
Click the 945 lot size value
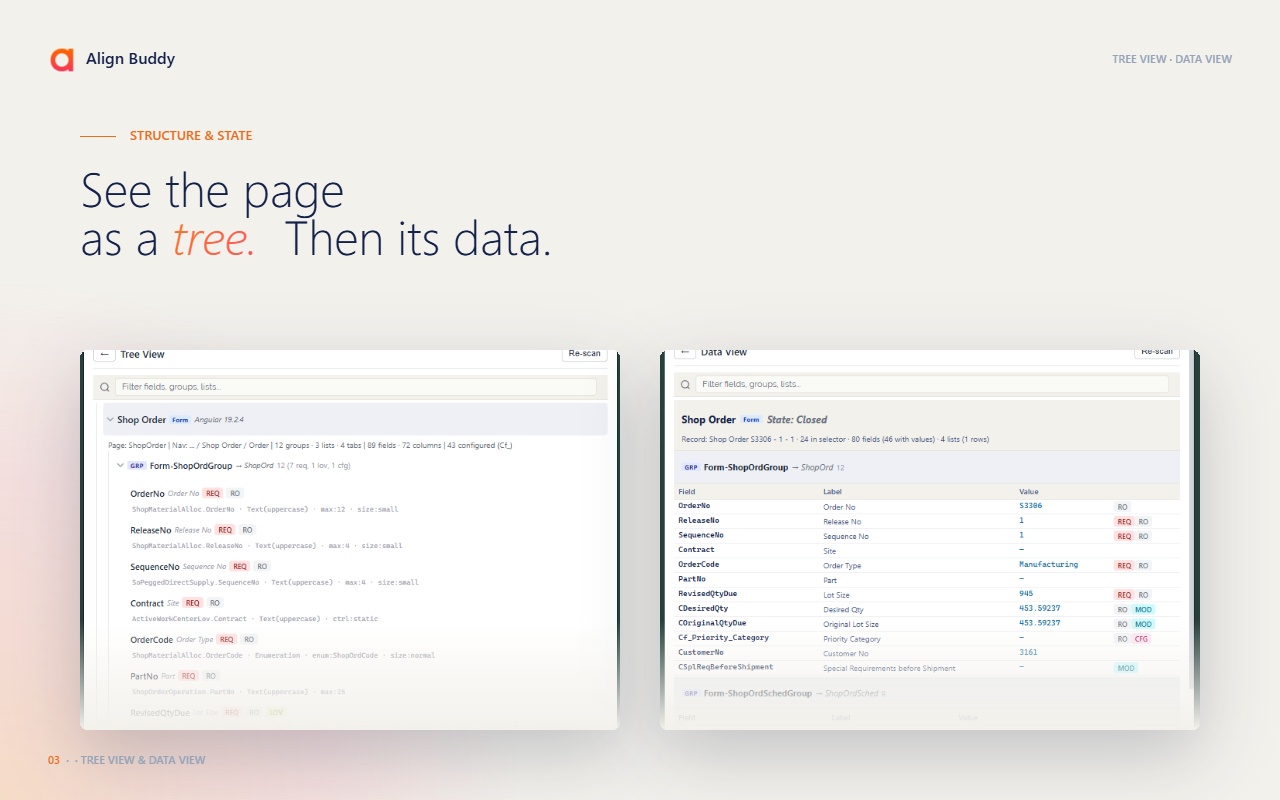pos(1026,594)
